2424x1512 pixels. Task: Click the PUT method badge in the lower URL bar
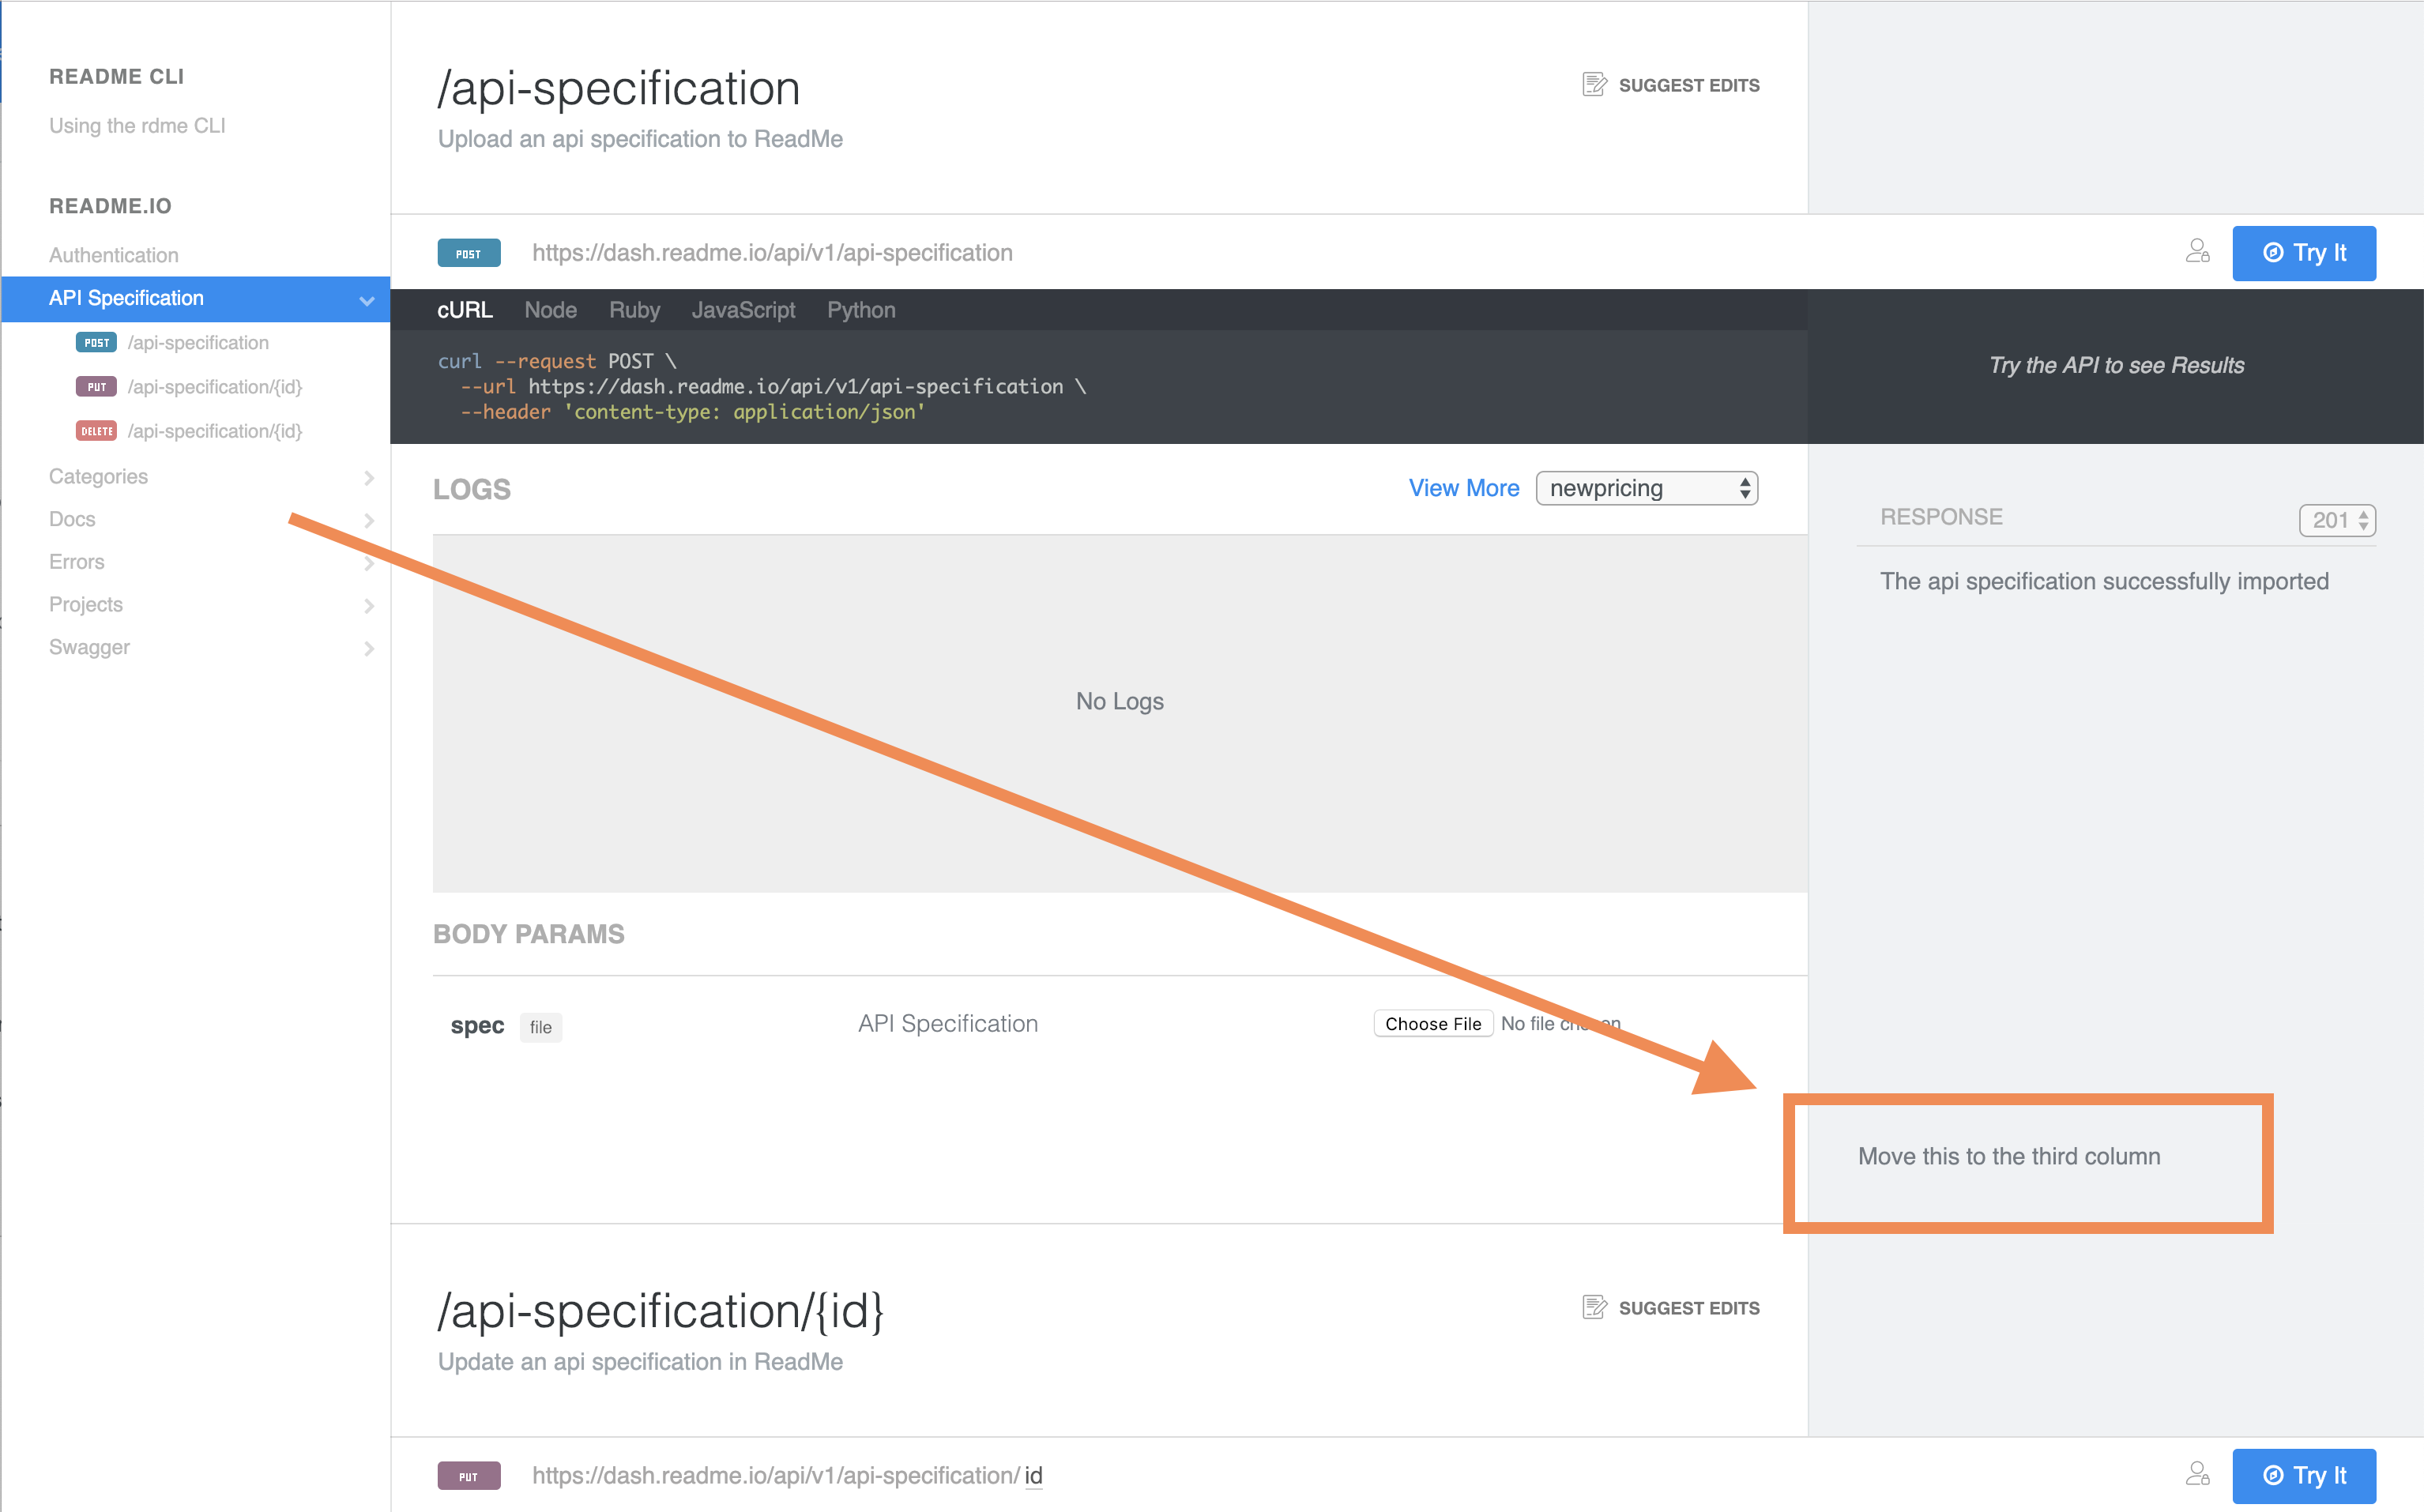click(x=468, y=1476)
